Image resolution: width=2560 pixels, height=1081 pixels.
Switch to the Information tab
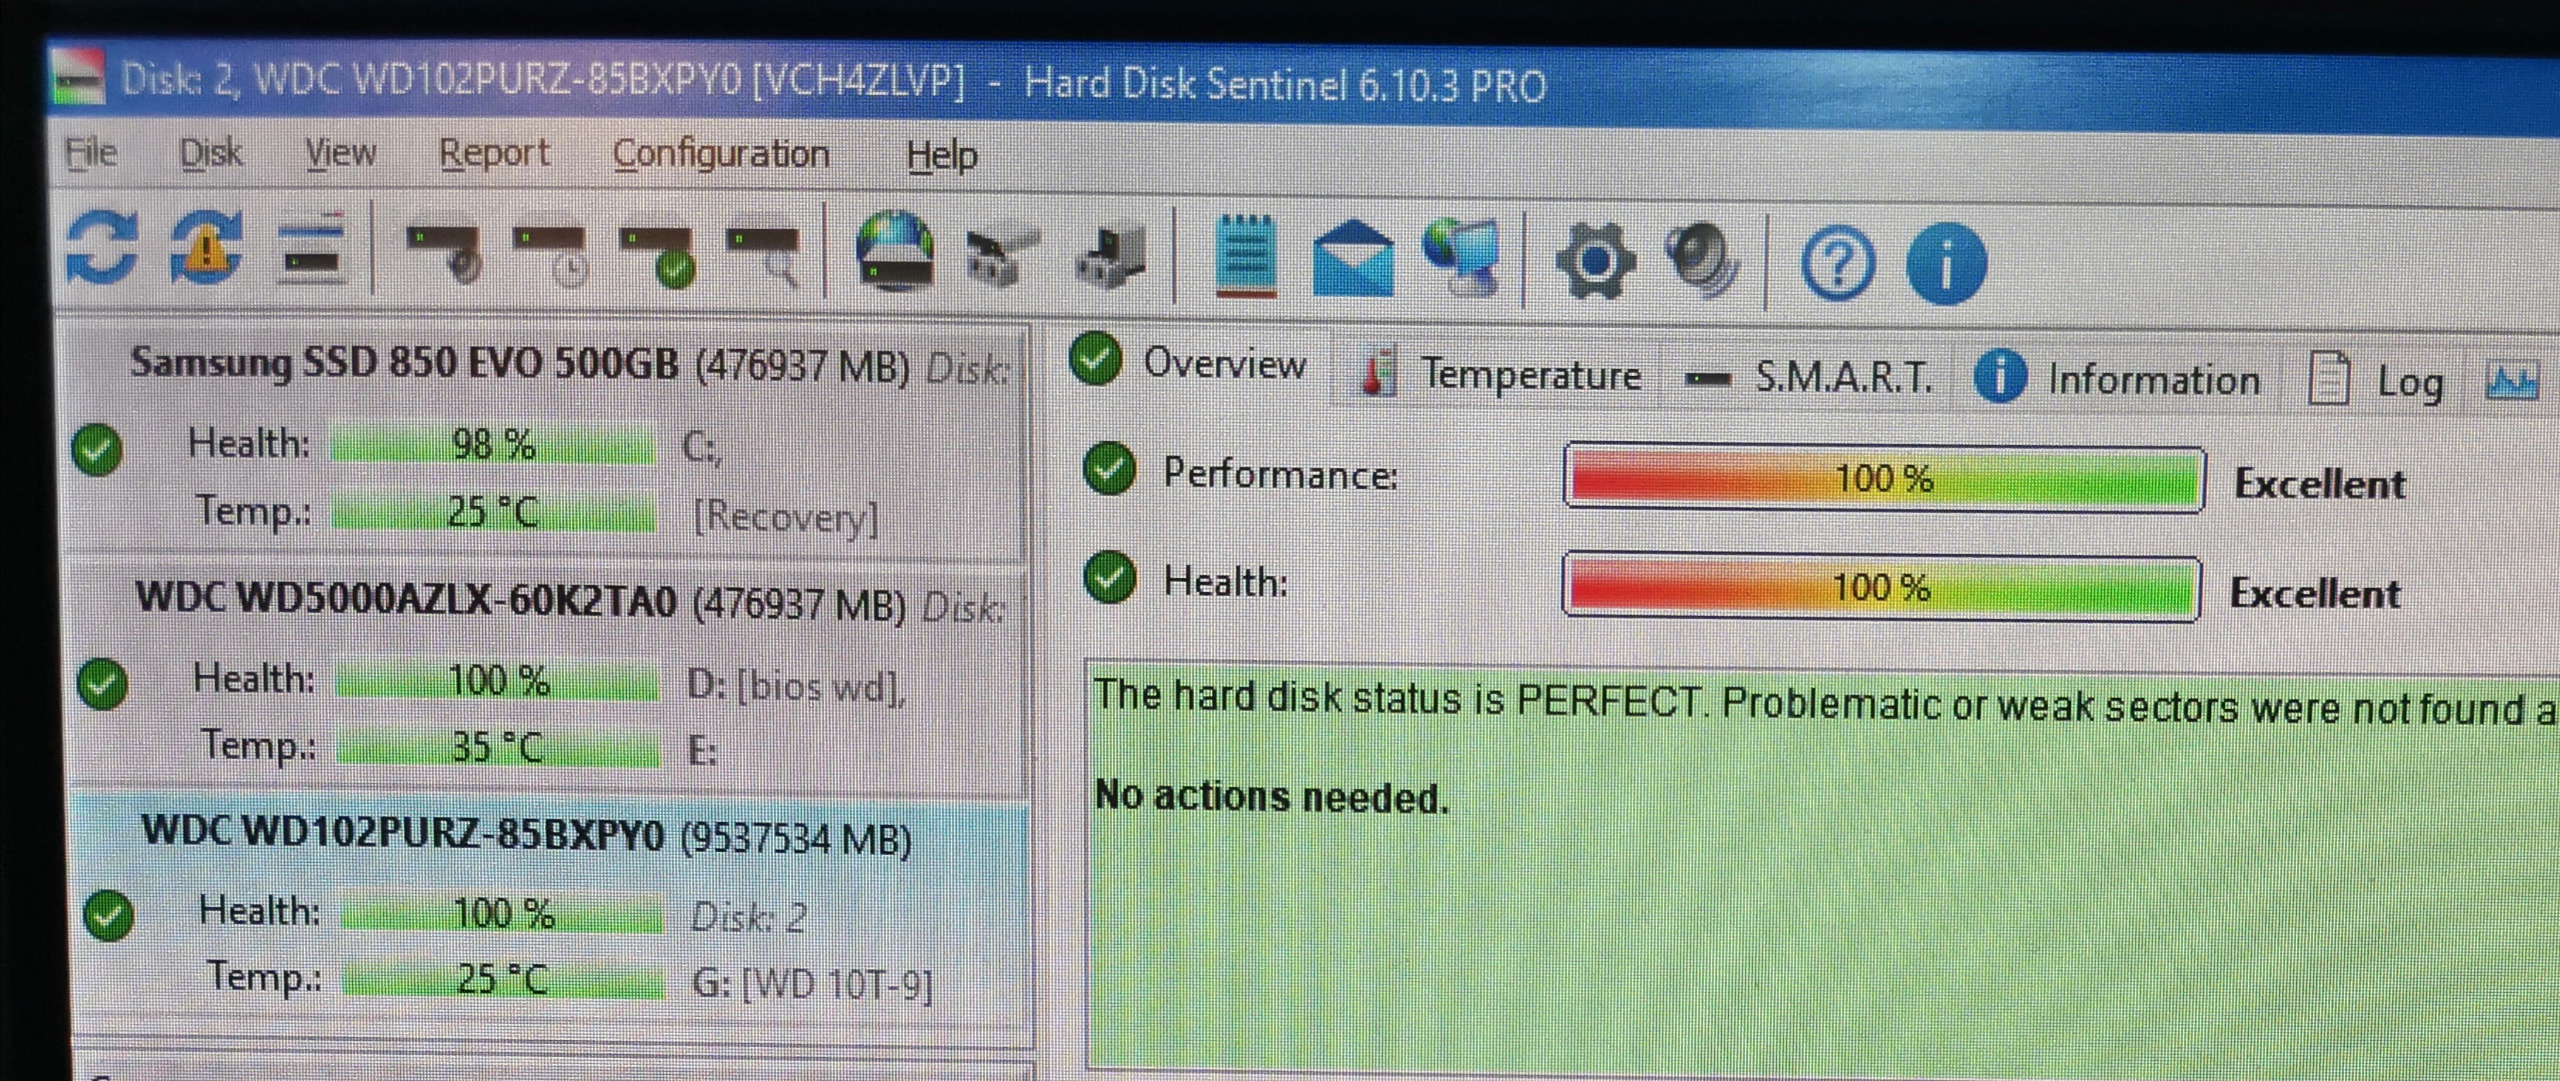[2119, 380]
